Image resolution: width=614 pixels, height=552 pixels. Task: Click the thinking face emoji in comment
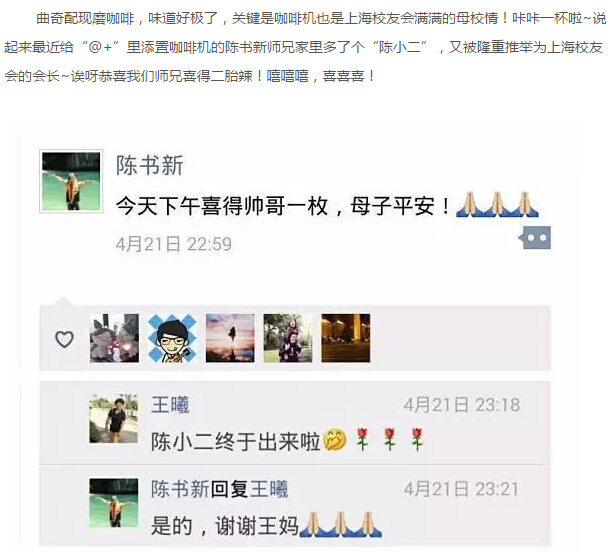point(334,440)
